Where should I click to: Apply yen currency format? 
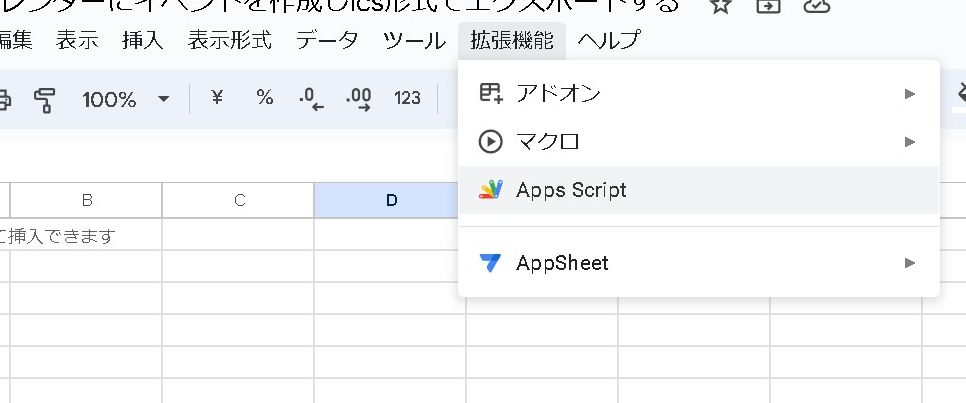click(x=216, y=98)
